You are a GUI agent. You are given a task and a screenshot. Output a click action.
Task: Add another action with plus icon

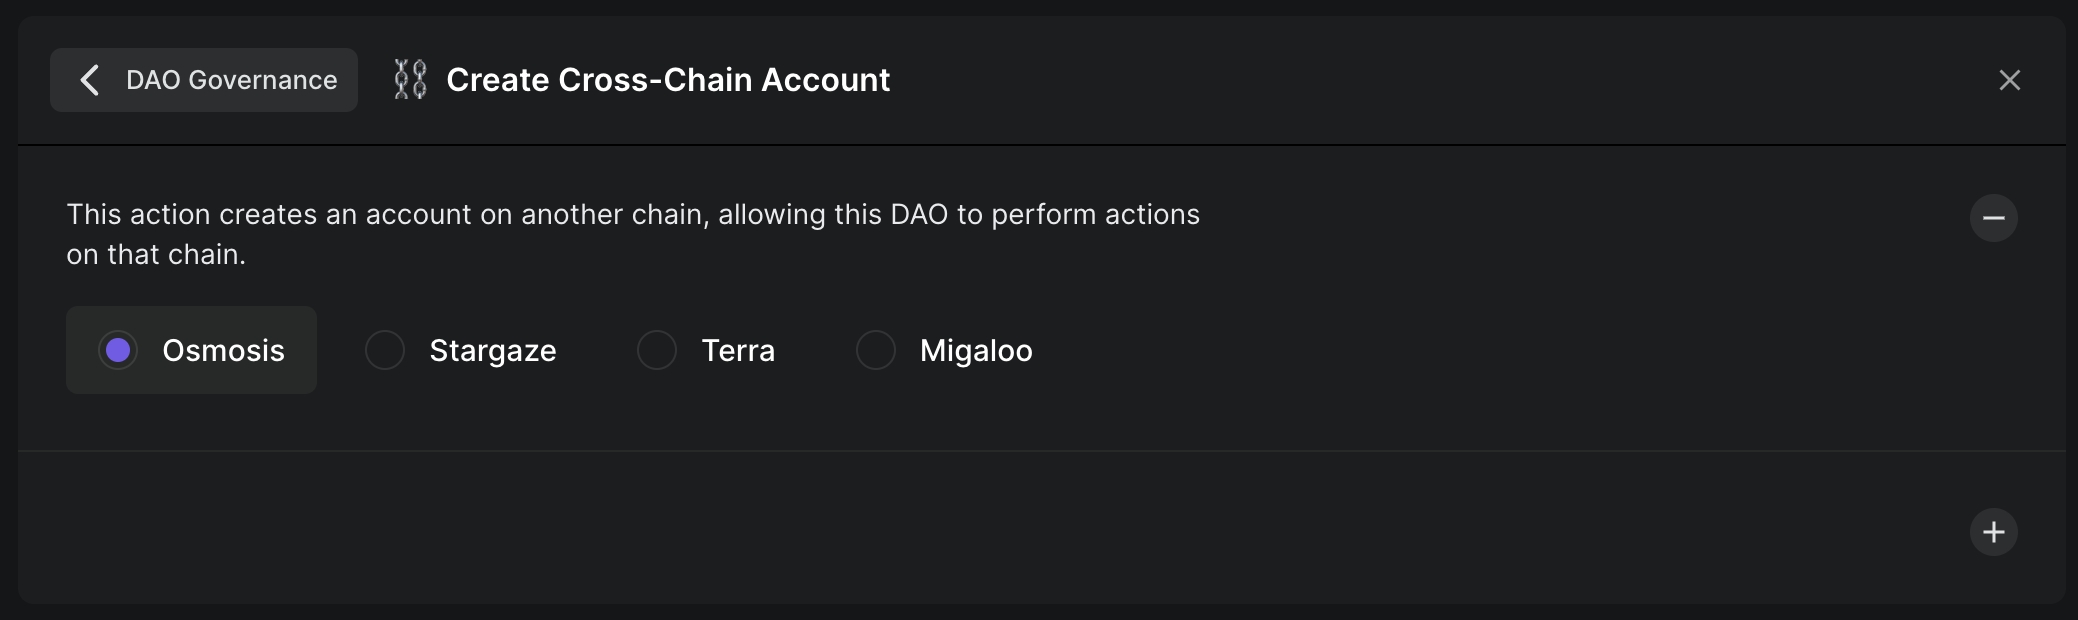[1993, 532]
